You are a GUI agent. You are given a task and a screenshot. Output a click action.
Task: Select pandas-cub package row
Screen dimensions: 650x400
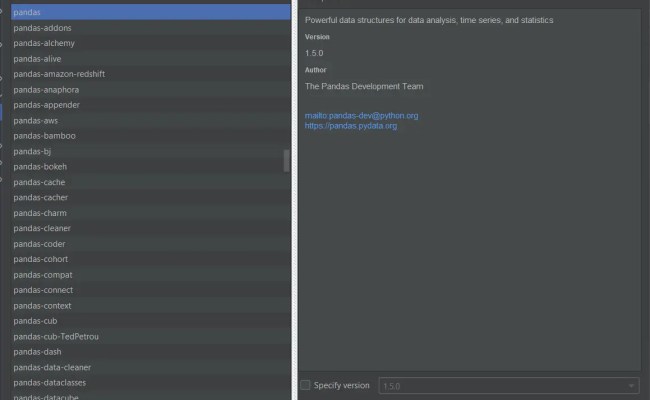tap(150, 321)
